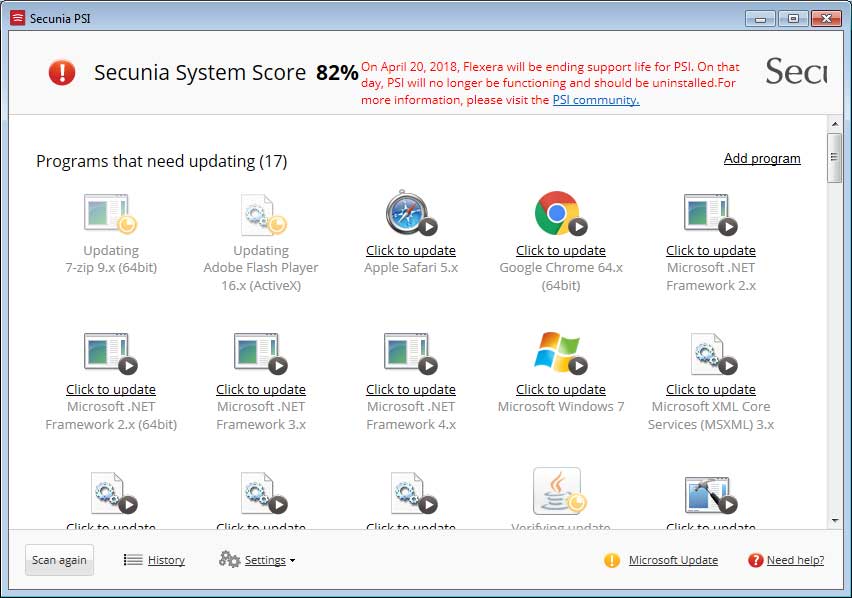Click to update Microsoft .NET Framework 2.x
Screen dimensions: 852x598
click(711, 250)
